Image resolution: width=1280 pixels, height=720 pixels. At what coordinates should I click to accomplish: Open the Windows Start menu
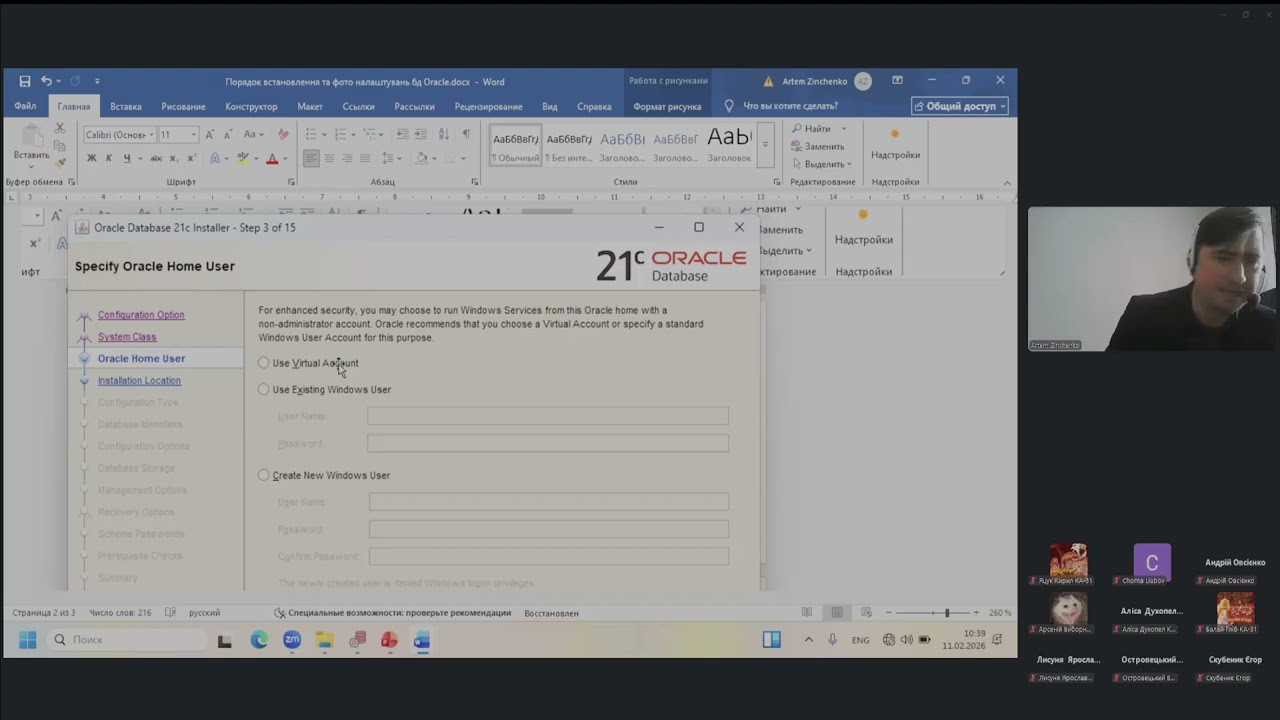pos(27,640)
